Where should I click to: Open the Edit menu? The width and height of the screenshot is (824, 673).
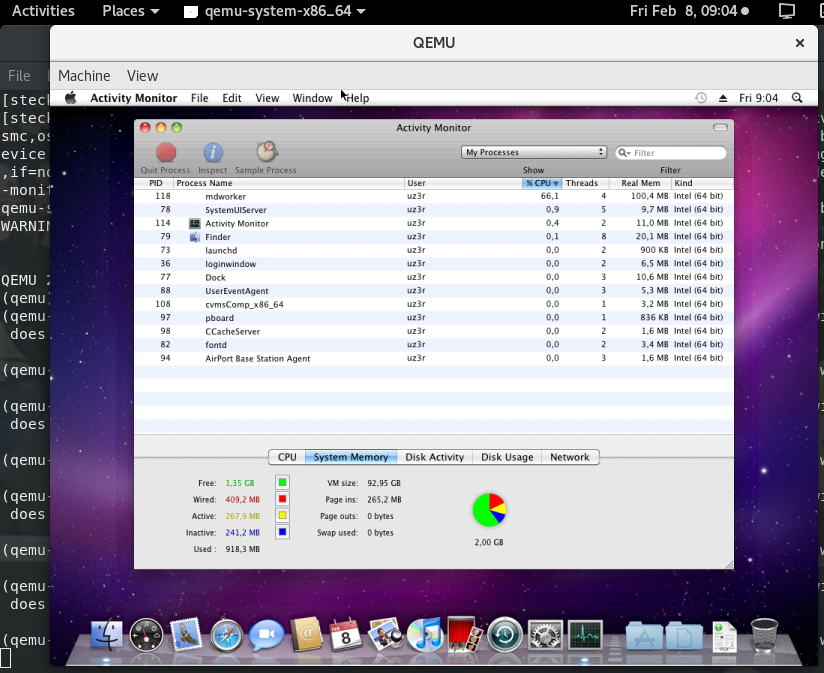(232, 98)
